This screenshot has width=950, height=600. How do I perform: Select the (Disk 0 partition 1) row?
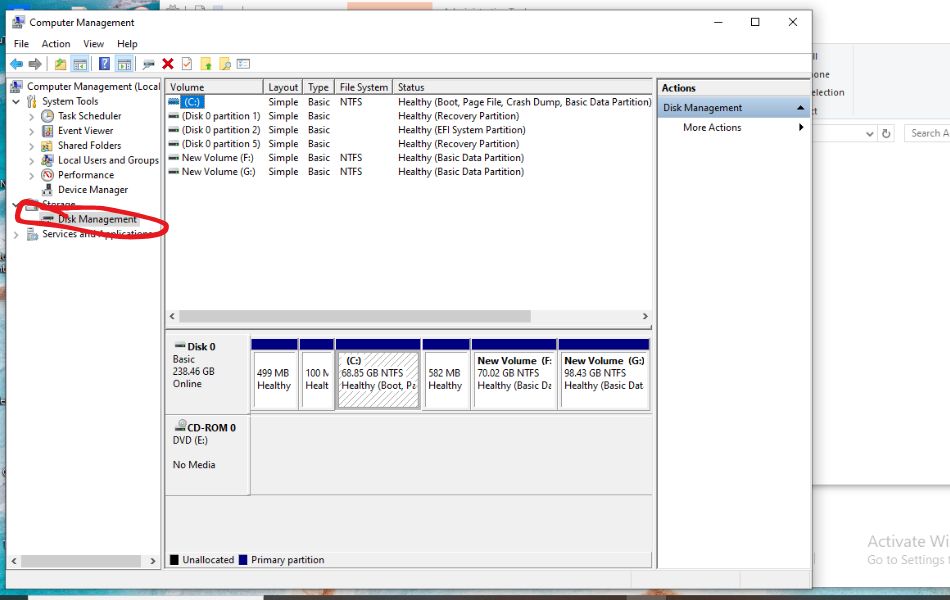[x=409, y=116]
